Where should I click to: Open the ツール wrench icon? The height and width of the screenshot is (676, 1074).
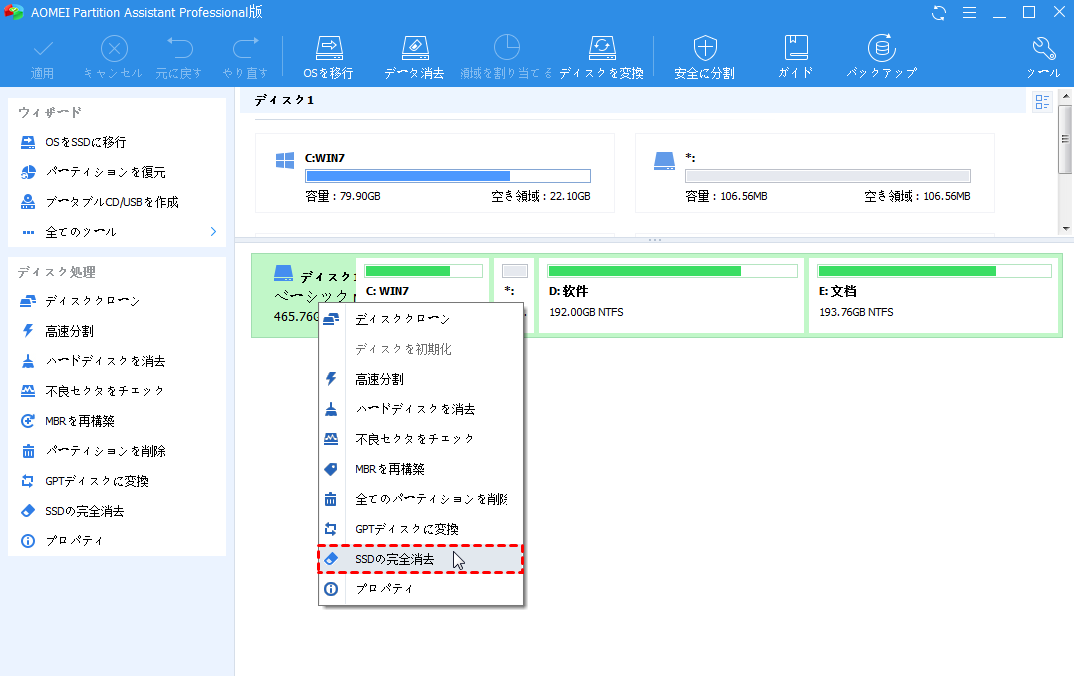click(1044, 49)
